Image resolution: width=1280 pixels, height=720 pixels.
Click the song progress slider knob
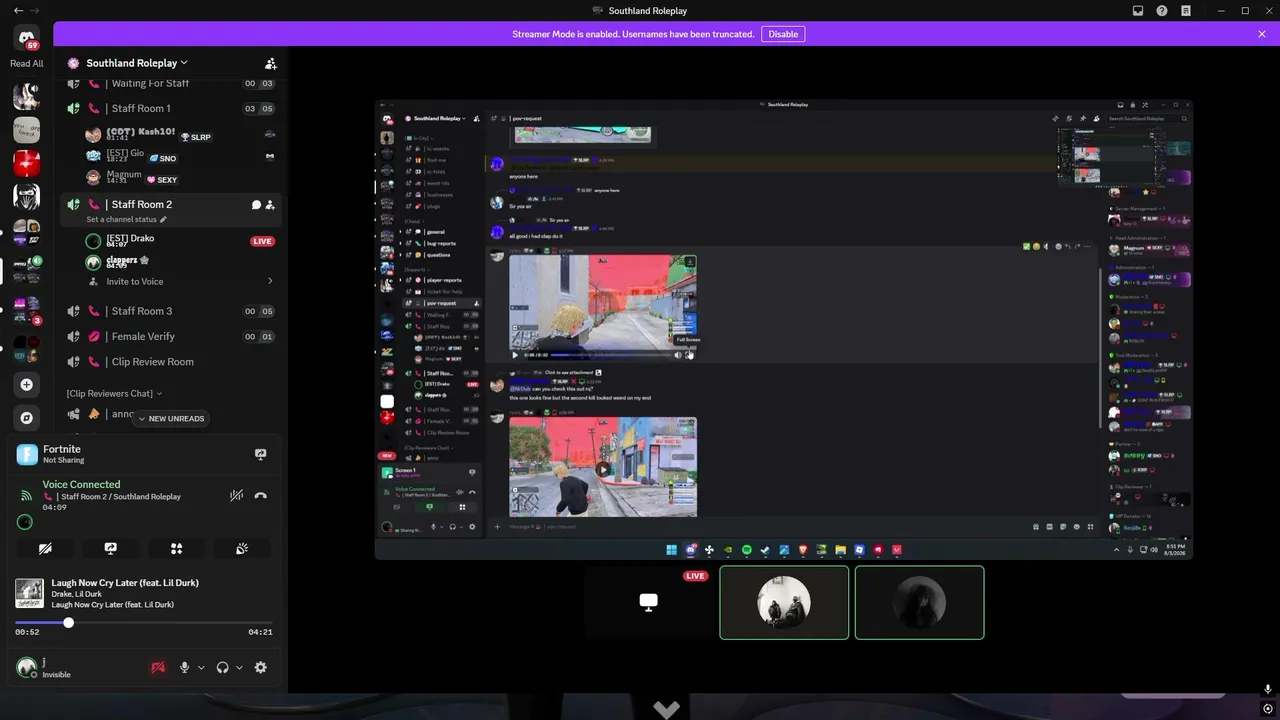(68, 623)
